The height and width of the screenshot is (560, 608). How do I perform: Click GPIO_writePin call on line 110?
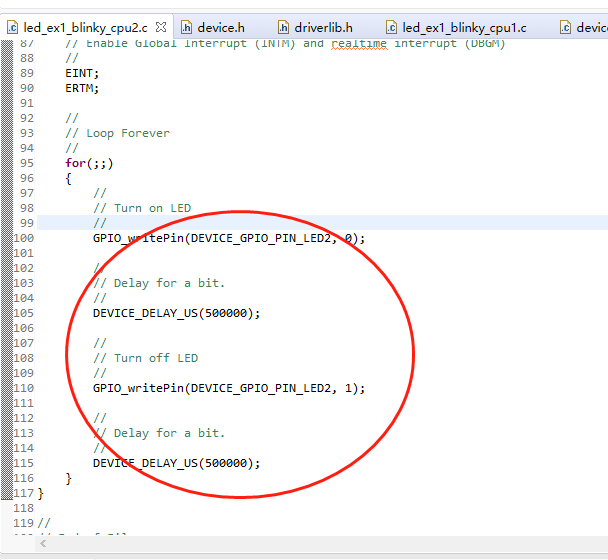point(229,388)
